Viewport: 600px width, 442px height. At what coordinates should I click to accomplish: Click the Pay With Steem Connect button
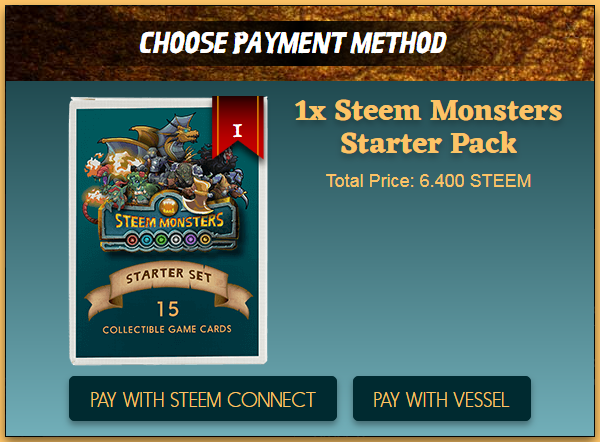pyautogui.click(x=203, y=399)
